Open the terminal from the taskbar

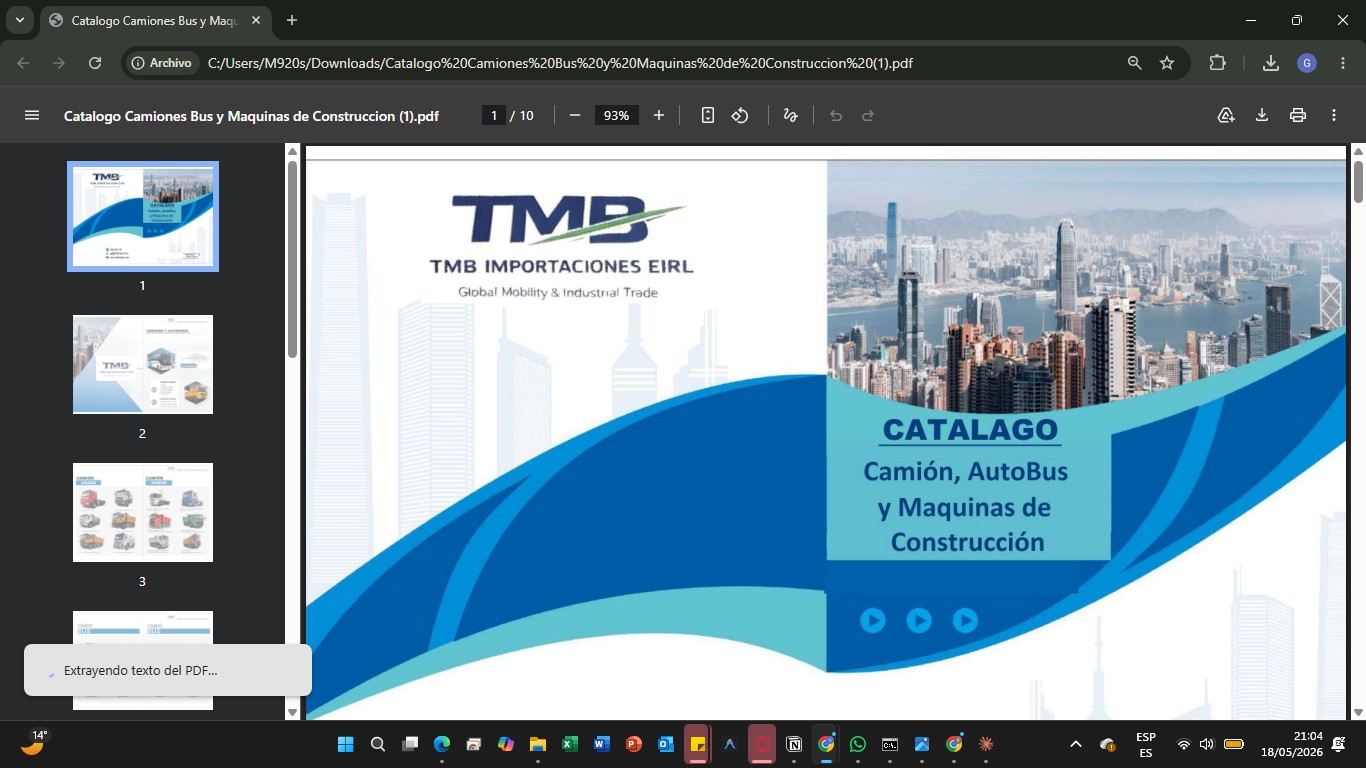pos(890,744)
